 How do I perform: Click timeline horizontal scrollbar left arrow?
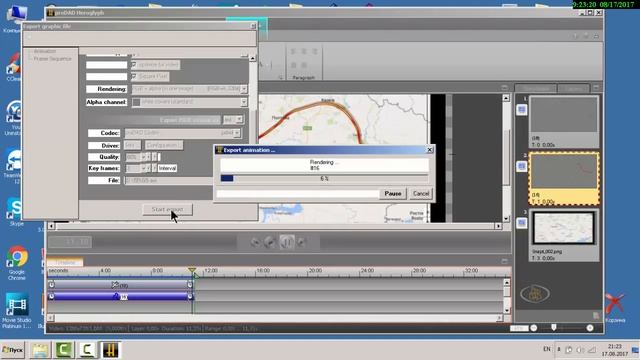click(x=51, y=318)
